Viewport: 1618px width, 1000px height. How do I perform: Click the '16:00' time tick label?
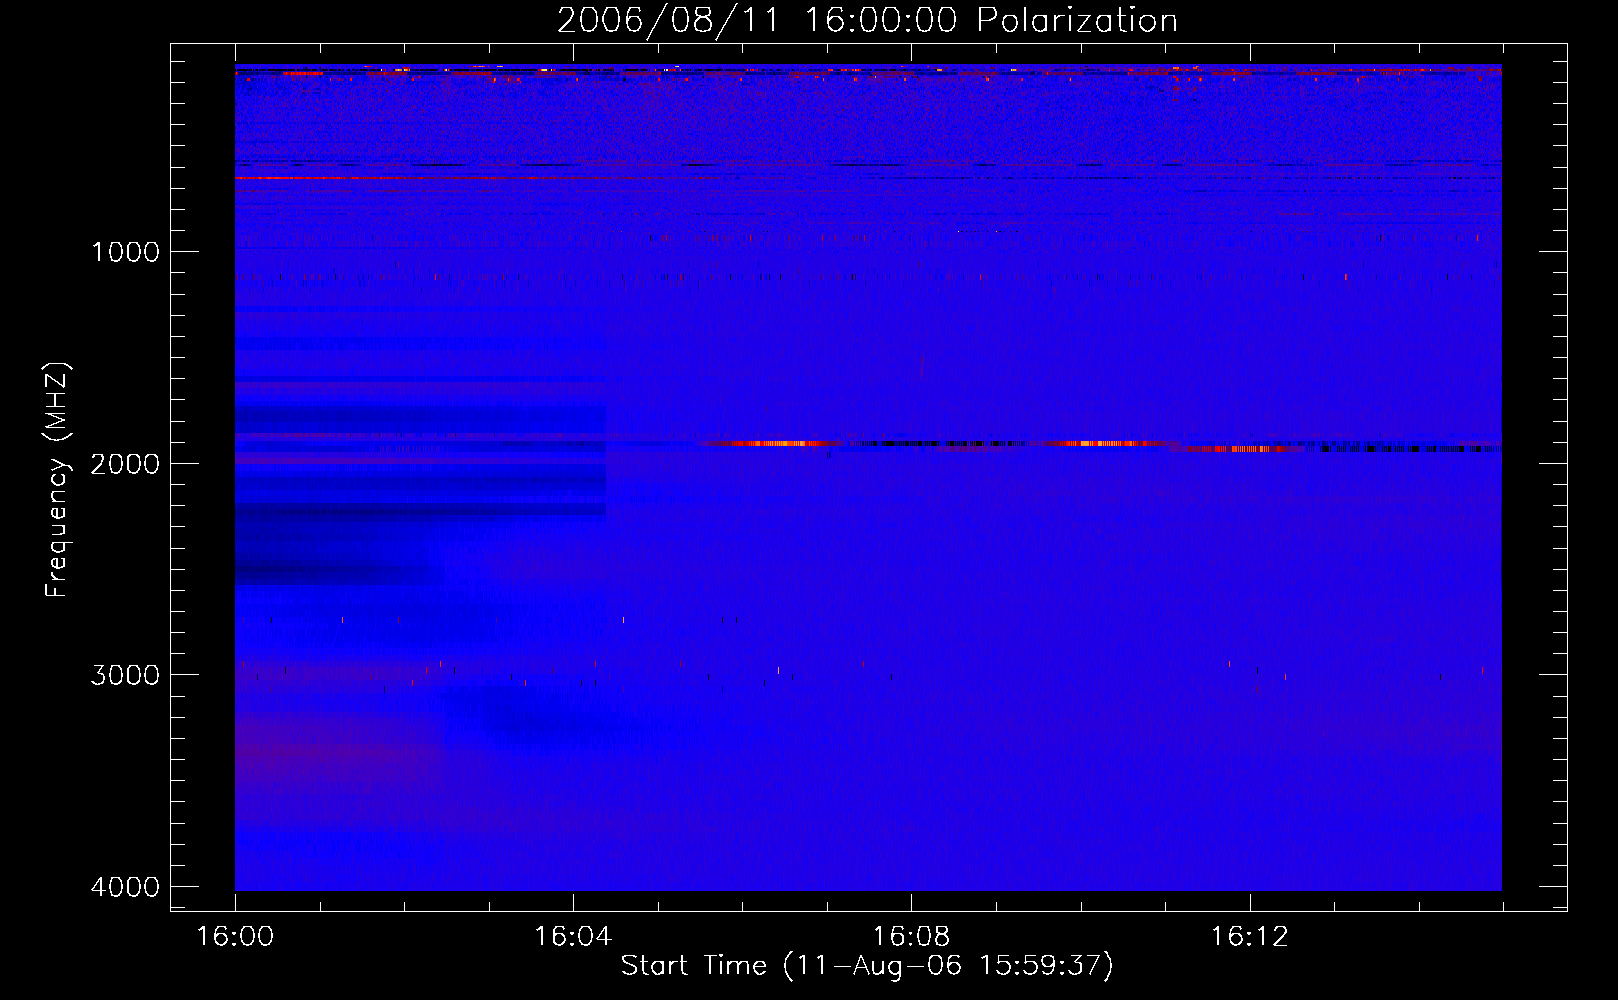235,937
